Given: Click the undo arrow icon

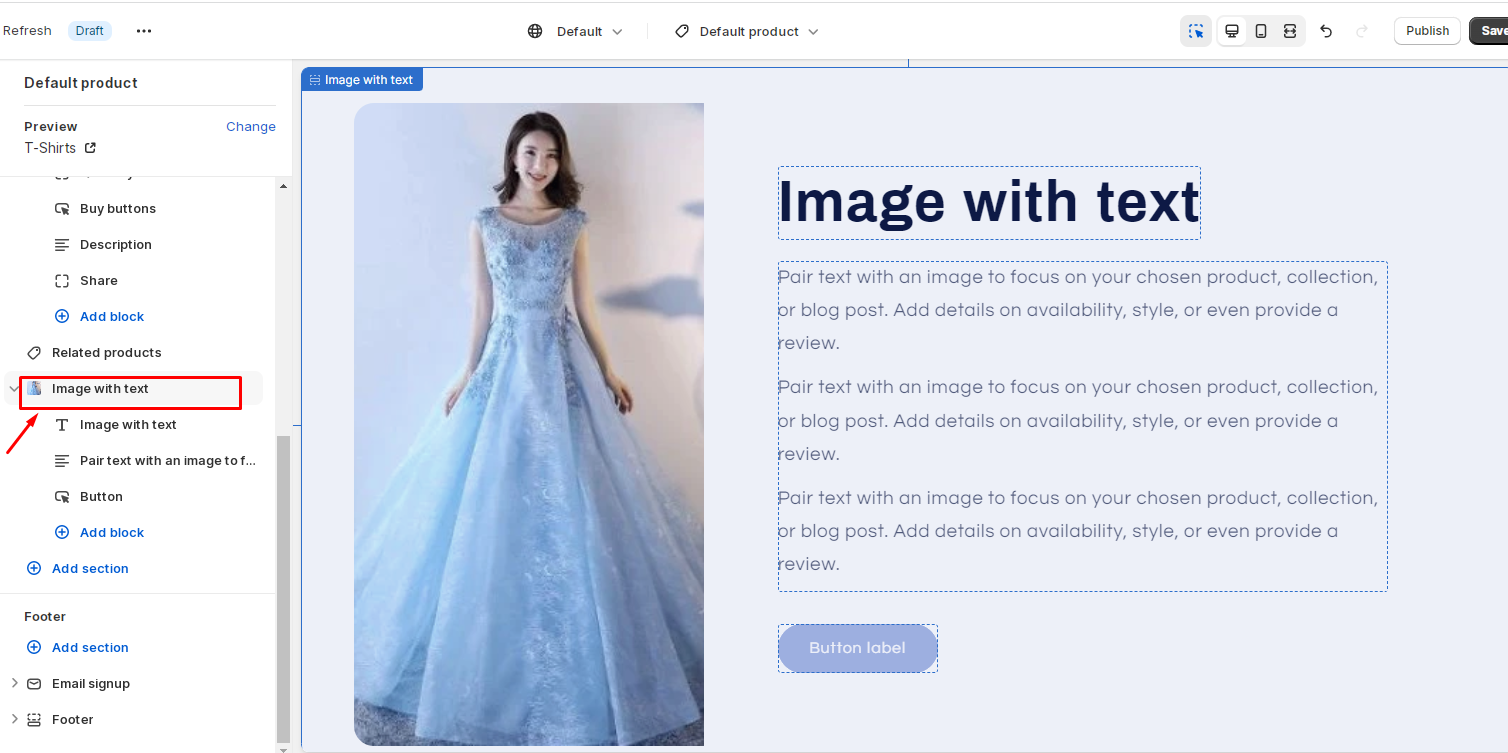Looking at the screenshot, I should pos(1326,31).
